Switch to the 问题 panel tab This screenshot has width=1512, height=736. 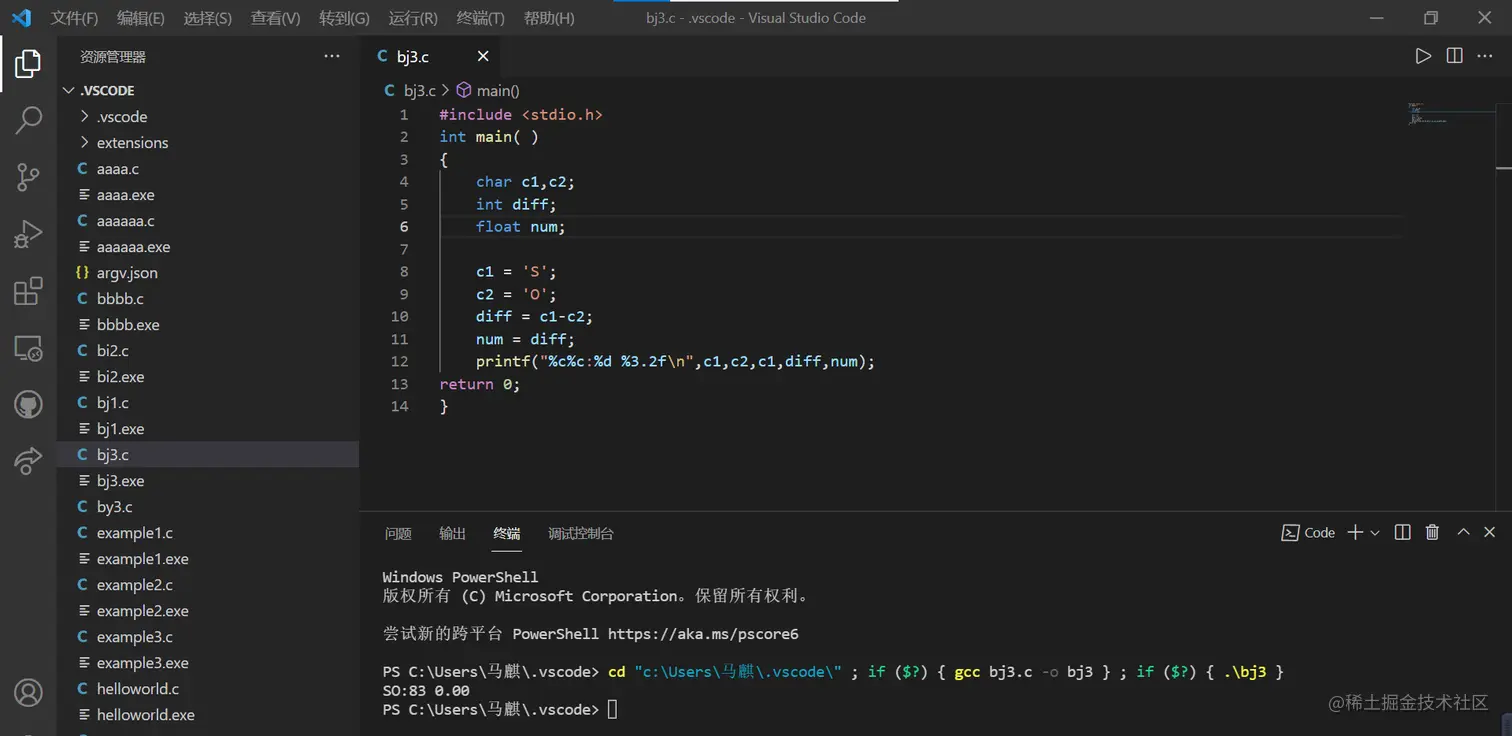(398, 533)
